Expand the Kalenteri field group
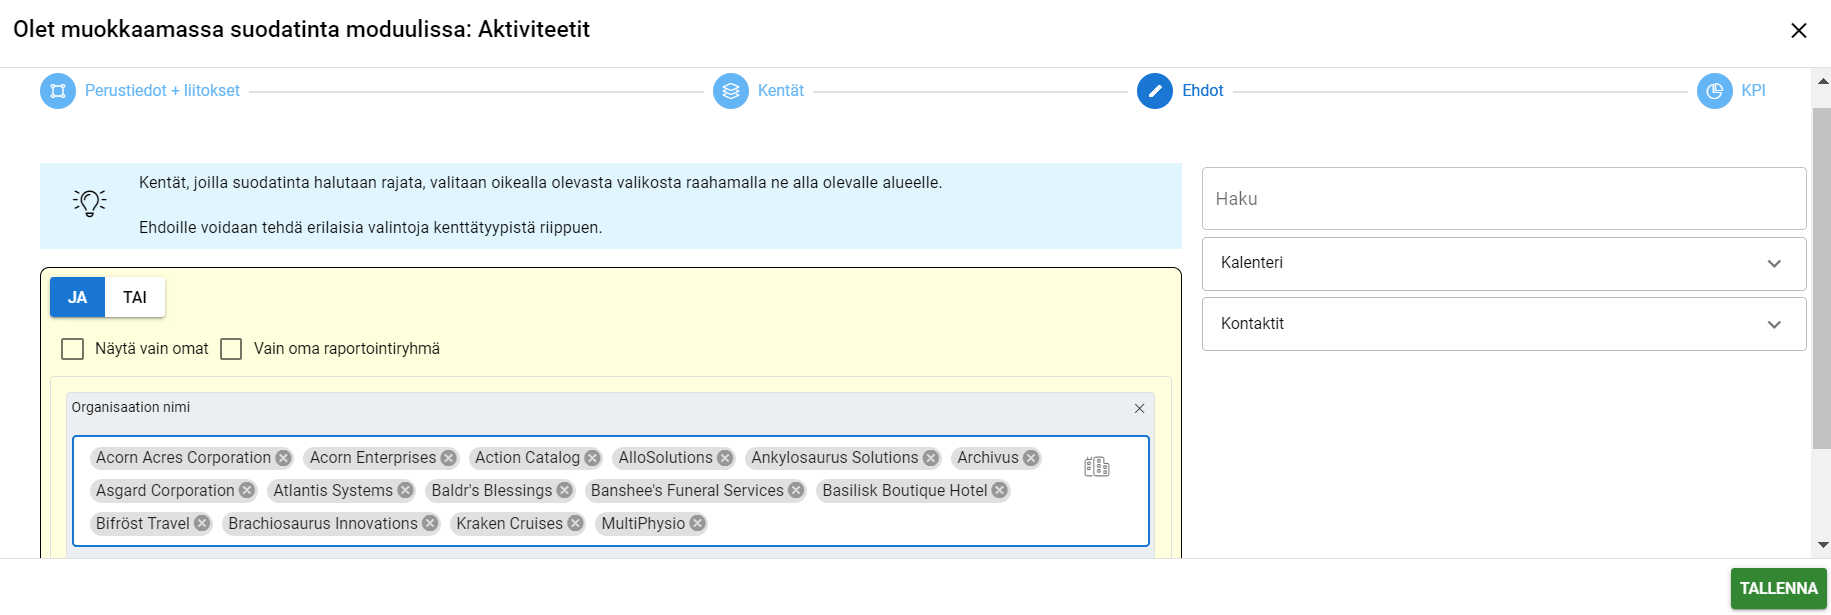1831x615 pixels. [1503, 263]
